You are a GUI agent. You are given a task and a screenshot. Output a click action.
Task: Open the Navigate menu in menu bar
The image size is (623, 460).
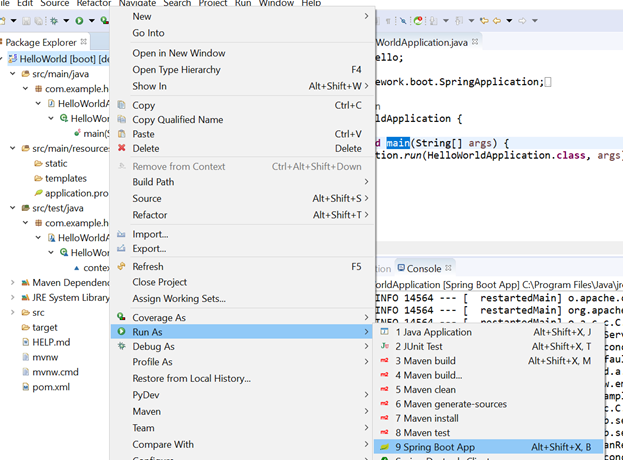[x=137, y=3]
